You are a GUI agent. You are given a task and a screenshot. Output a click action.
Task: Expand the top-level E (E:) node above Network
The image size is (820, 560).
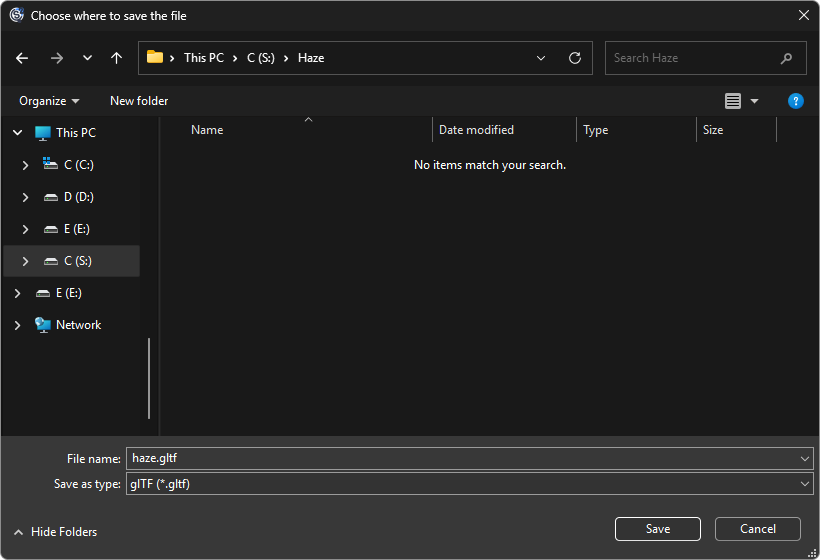pyautogui.click(x=17, y=293)
